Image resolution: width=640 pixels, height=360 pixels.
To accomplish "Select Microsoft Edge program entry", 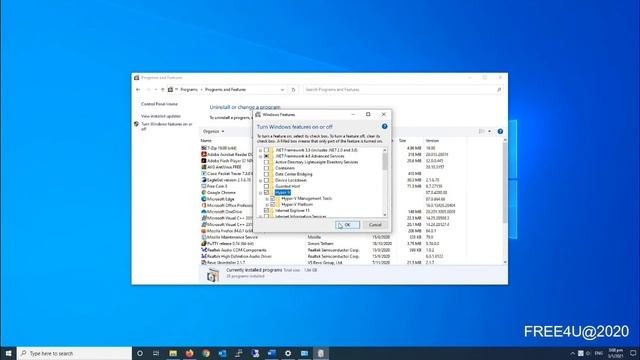I will (218, 199).
